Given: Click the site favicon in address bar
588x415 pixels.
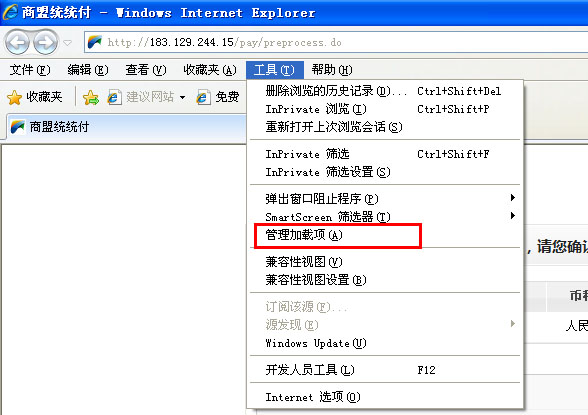Looking at the screenshot, I should [x=95, y=42].
